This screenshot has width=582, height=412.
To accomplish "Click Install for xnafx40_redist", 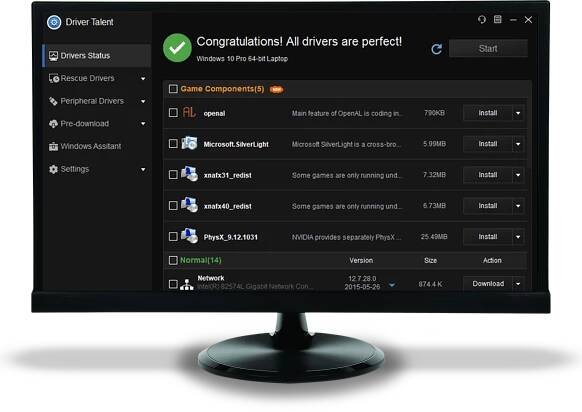I will [488, 206].
